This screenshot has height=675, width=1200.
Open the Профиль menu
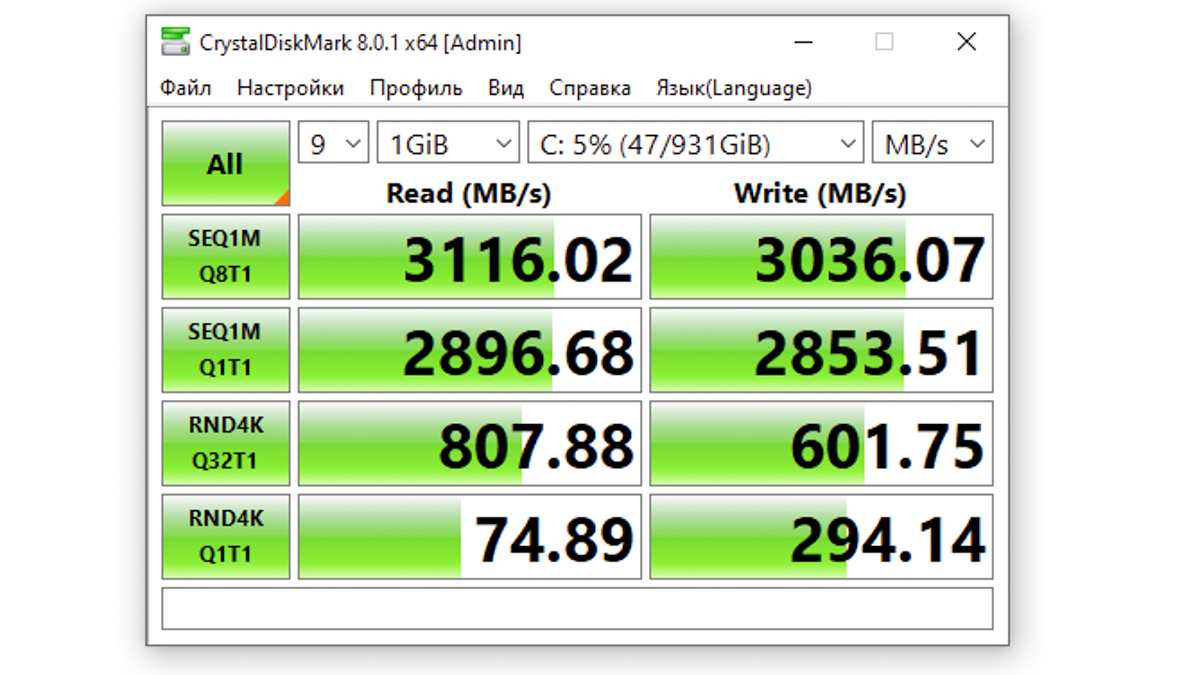coord(416,88)
